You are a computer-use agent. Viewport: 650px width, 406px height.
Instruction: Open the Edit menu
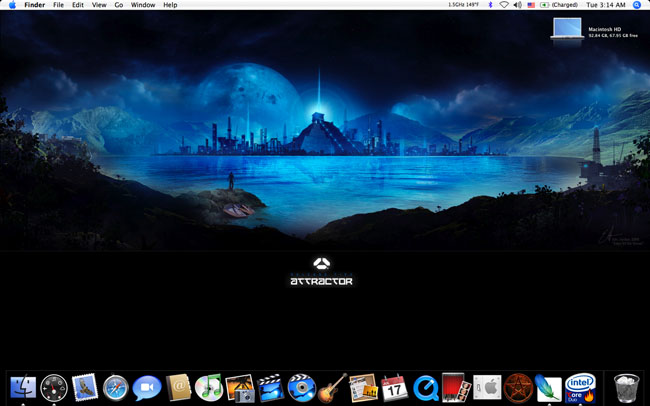[x=78, y=5]
